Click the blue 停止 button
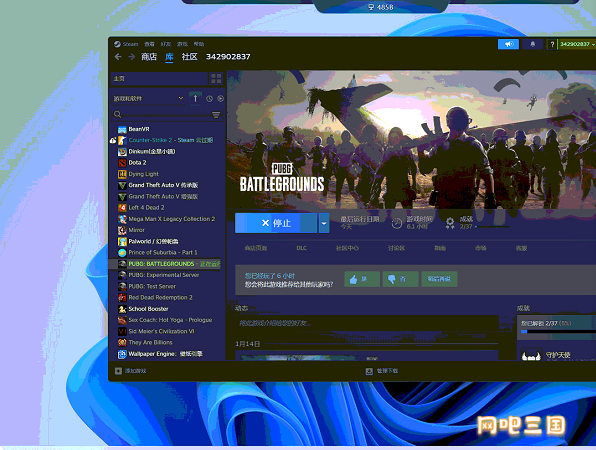The image size is (596, 450). point(276,223)
